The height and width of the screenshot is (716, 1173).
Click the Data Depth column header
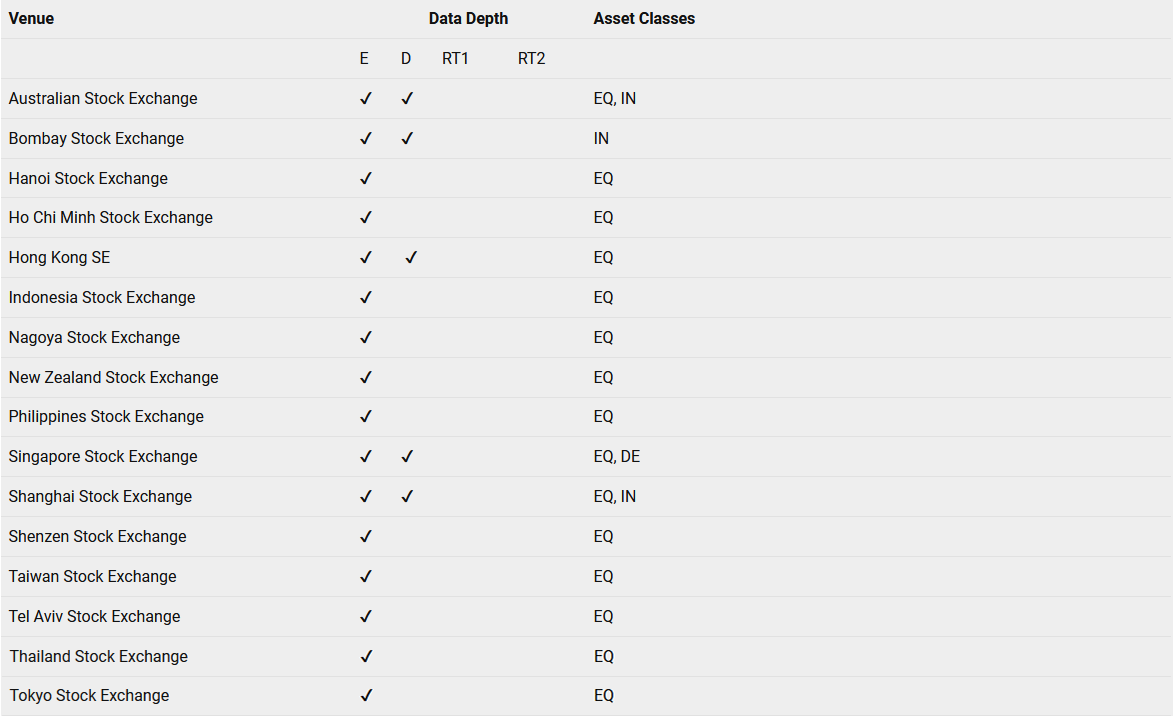click(x=468, y=19)
